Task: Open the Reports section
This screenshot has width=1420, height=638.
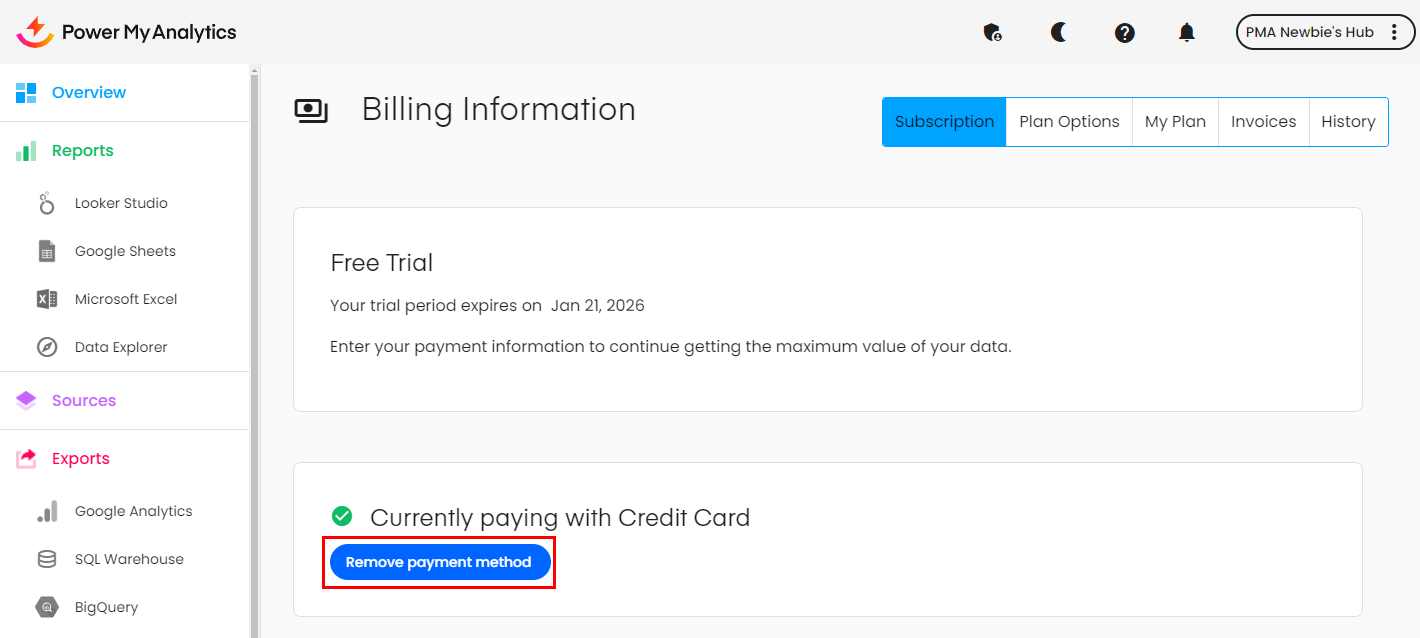Action: 82,151
